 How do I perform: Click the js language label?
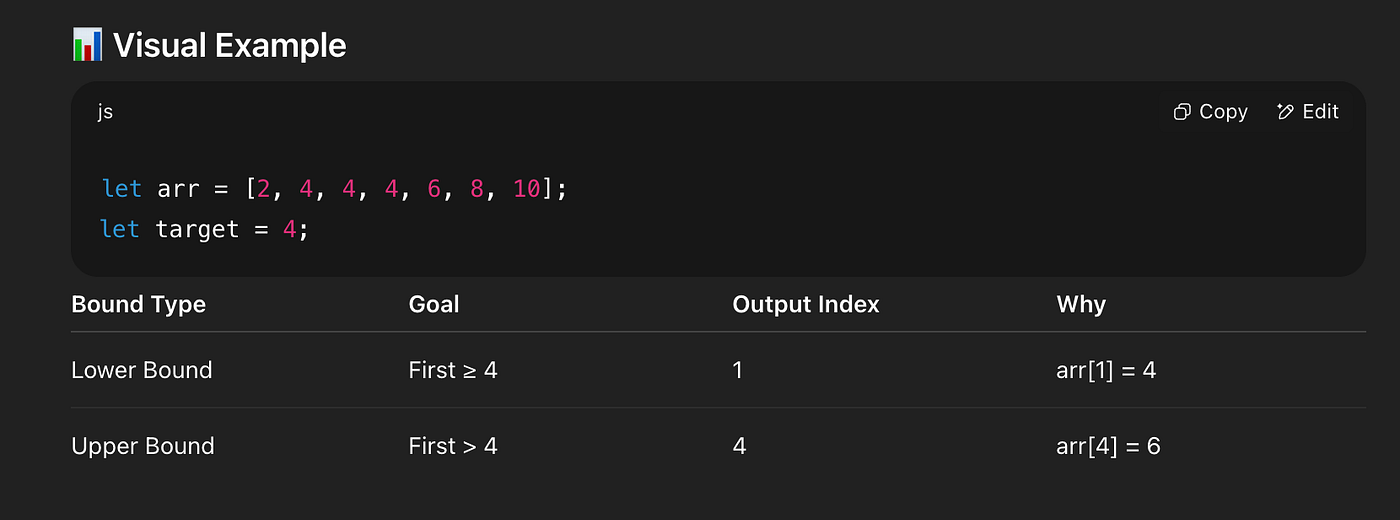click(105, 112)
